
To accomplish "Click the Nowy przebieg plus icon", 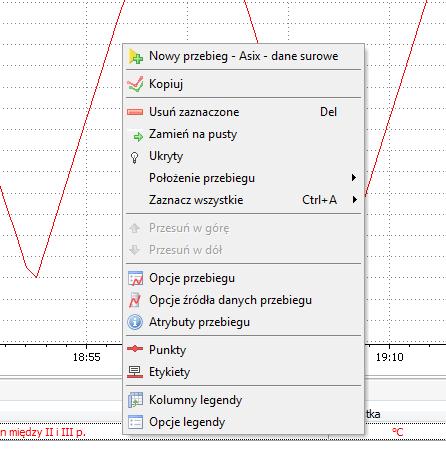I will (135, 56).
